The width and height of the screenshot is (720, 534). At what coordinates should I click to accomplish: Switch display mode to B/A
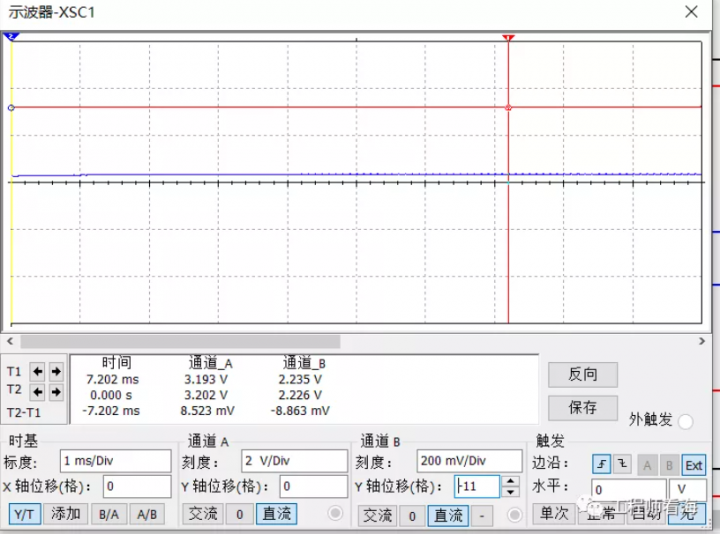pos(106,514)
